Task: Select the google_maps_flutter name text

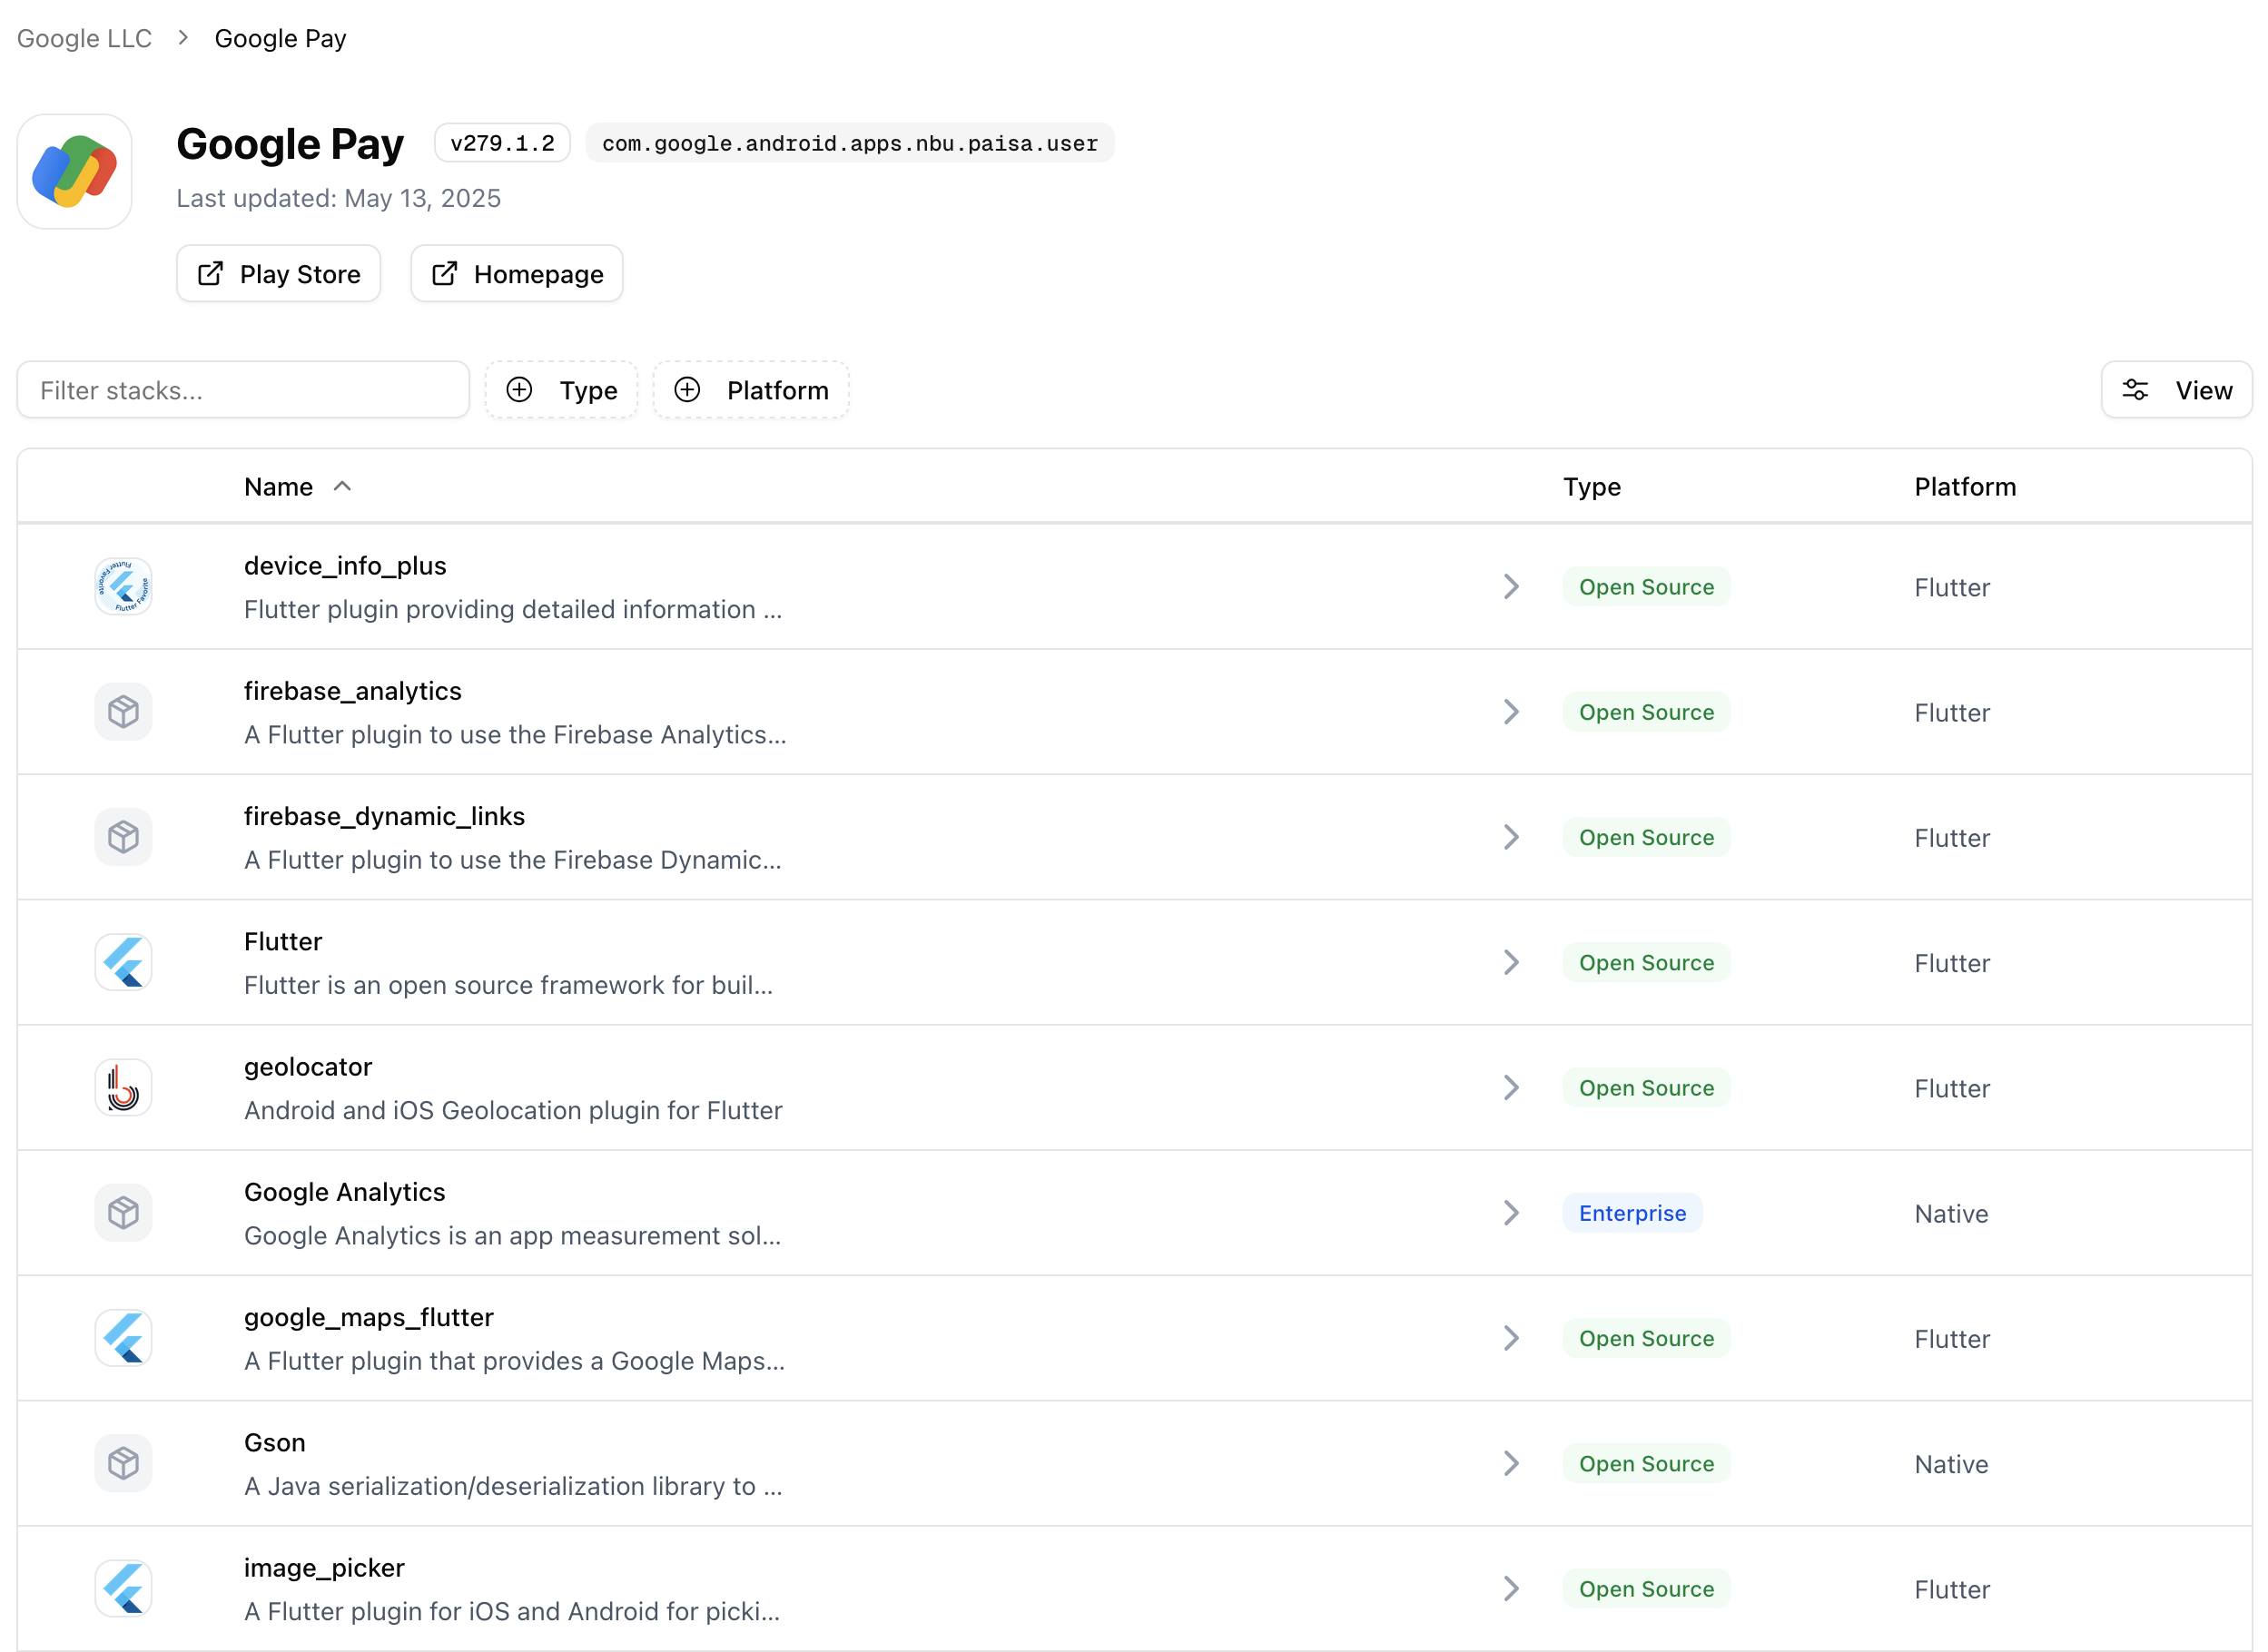Action: coord(369,1317)
